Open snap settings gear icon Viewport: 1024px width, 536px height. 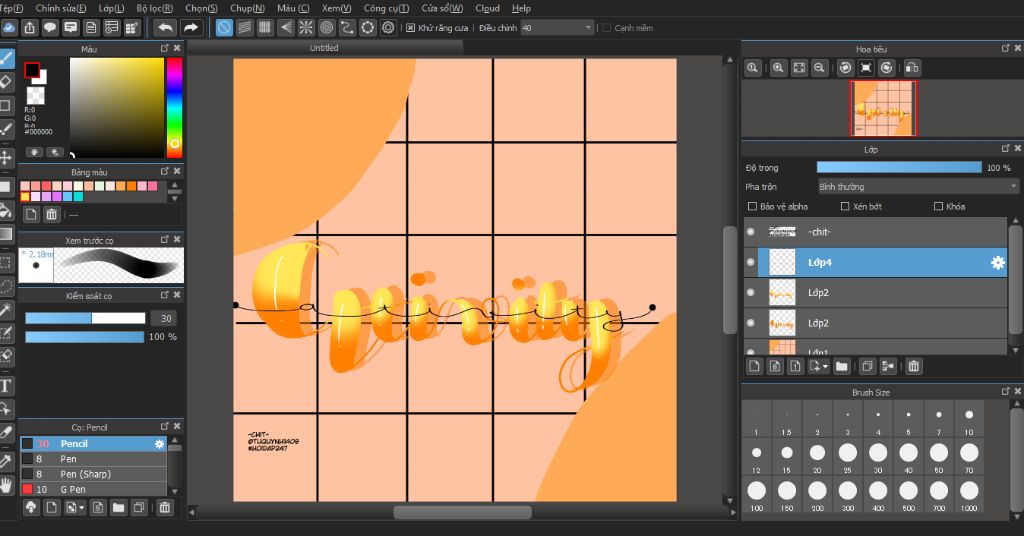click(x=389, y=27)
